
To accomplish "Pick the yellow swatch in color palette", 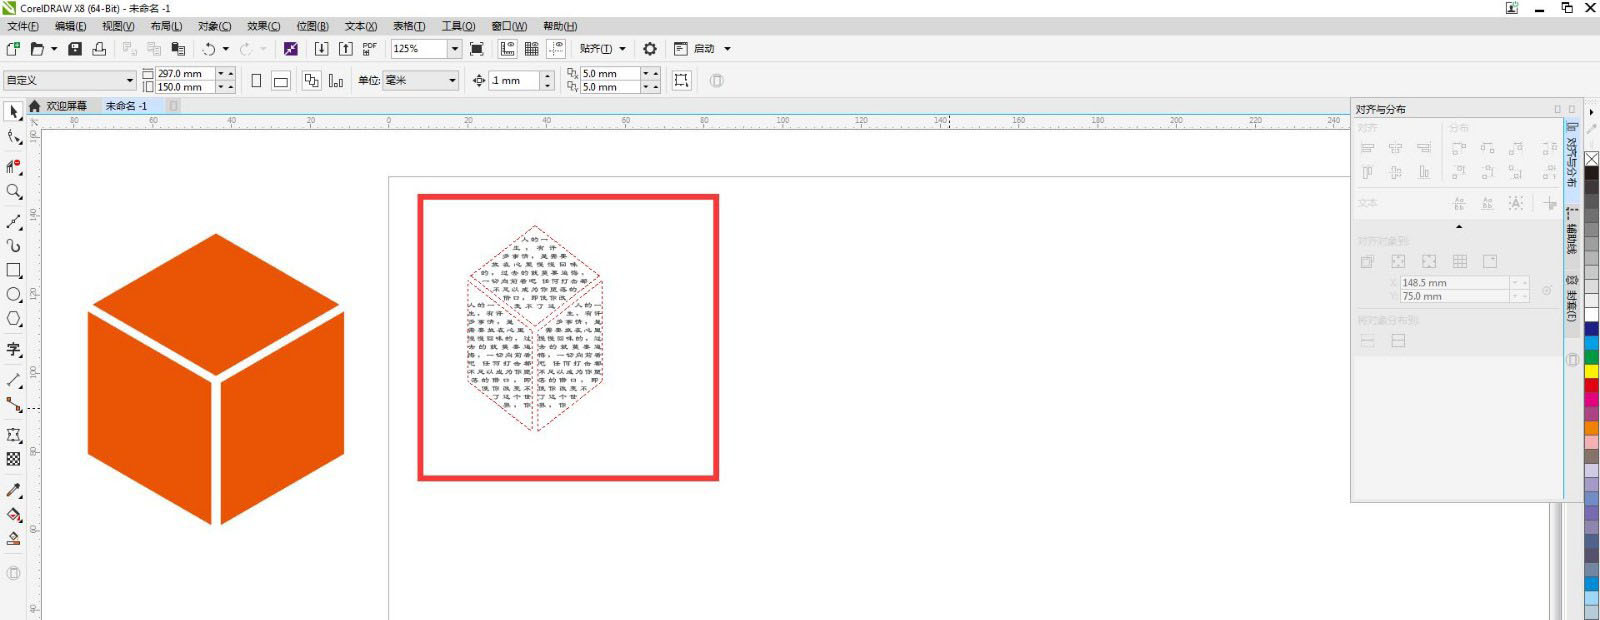I will (x=1591, y=372).
